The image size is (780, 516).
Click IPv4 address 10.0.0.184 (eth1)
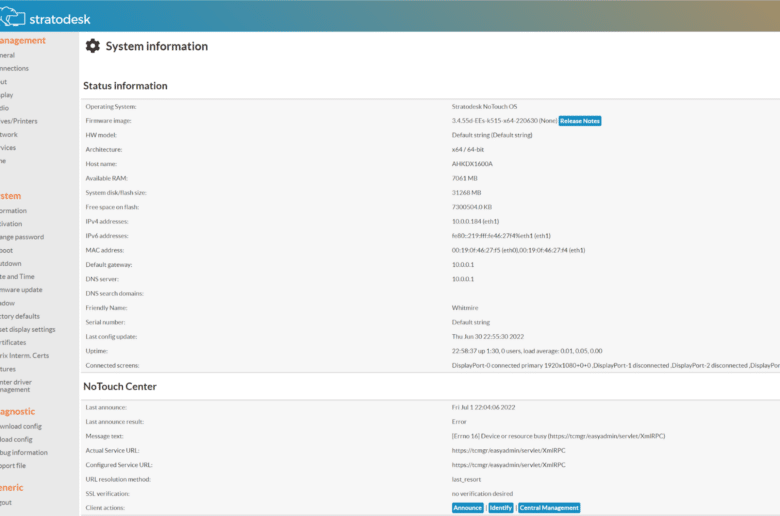[476, 221]
